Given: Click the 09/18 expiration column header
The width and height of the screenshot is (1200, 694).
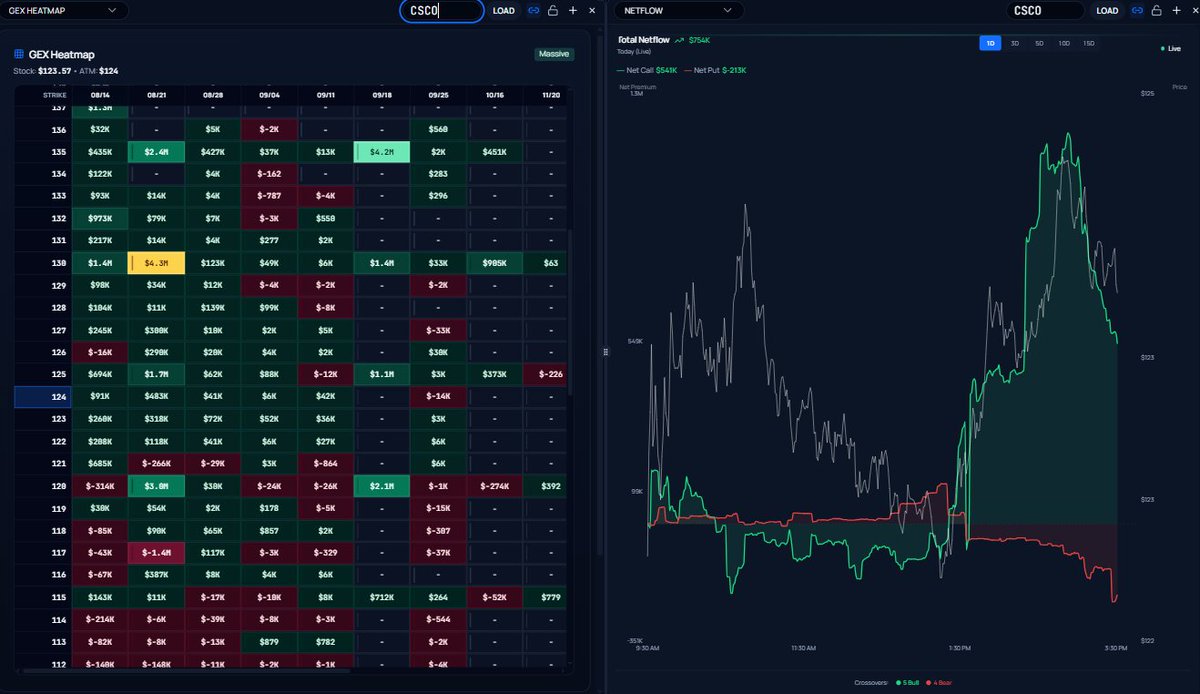Looking at the screenshot, I should point(381,94).
